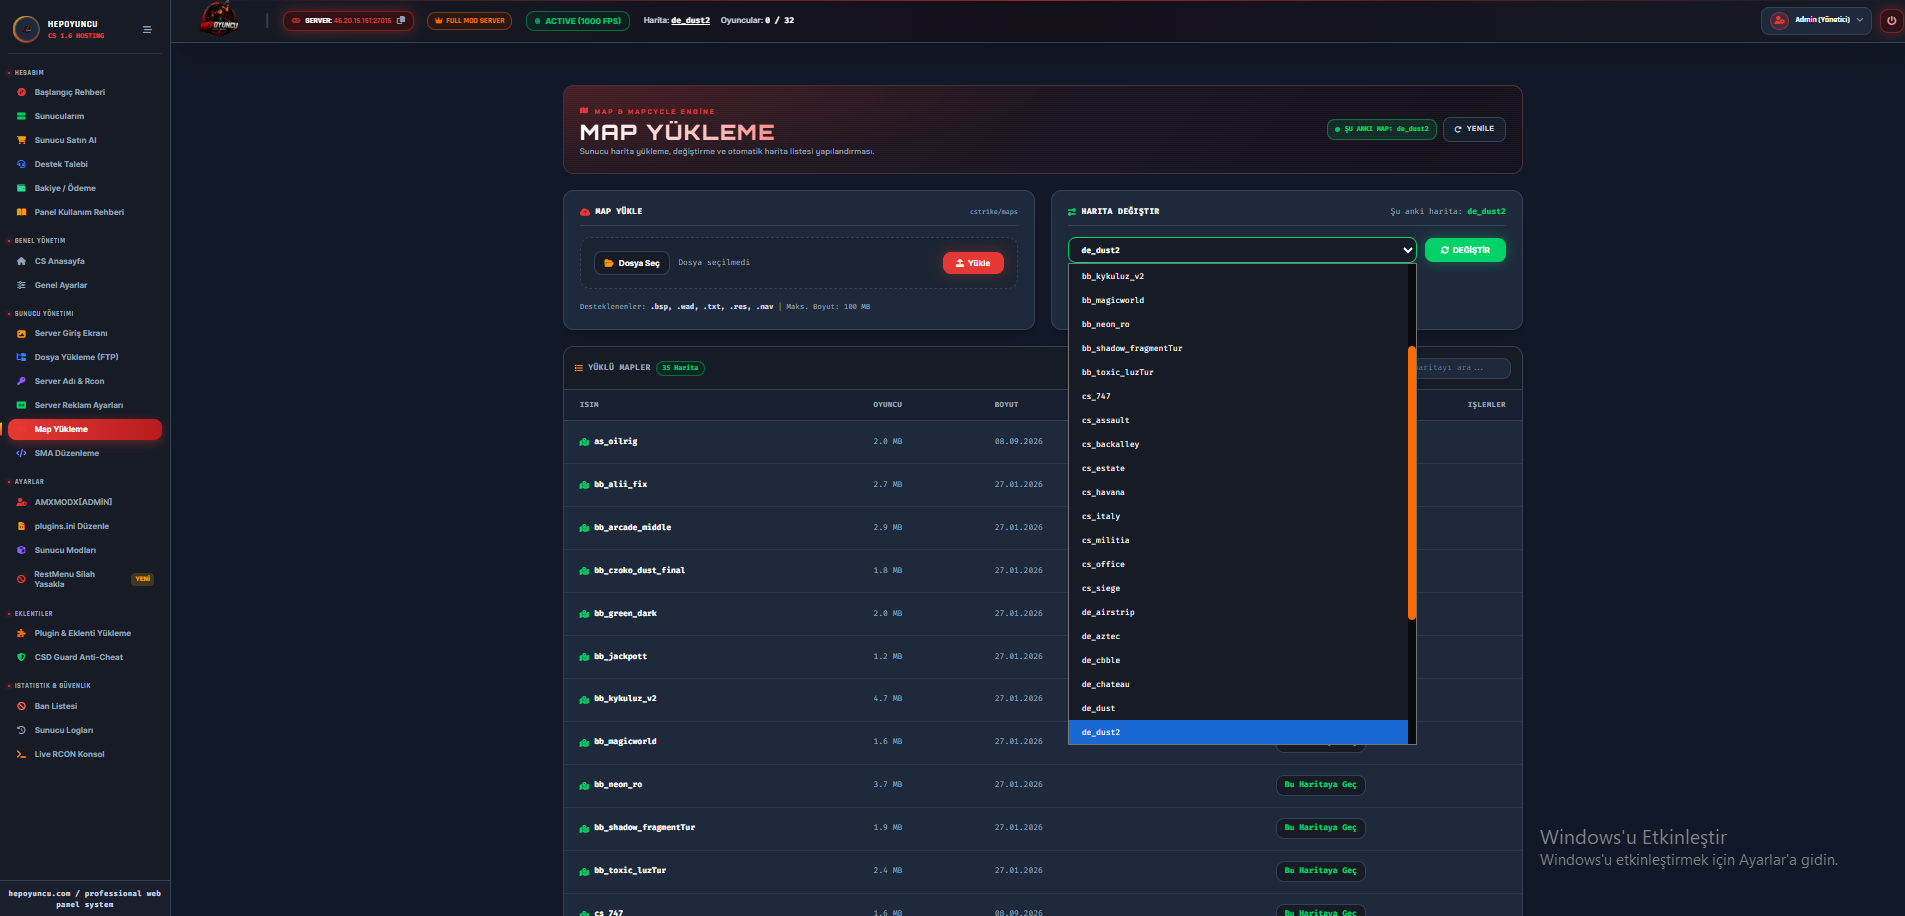The width and height of the screenshot is (1905, 916).
Task: Open Destek Talebi page
Action: [x=61, y=164]
